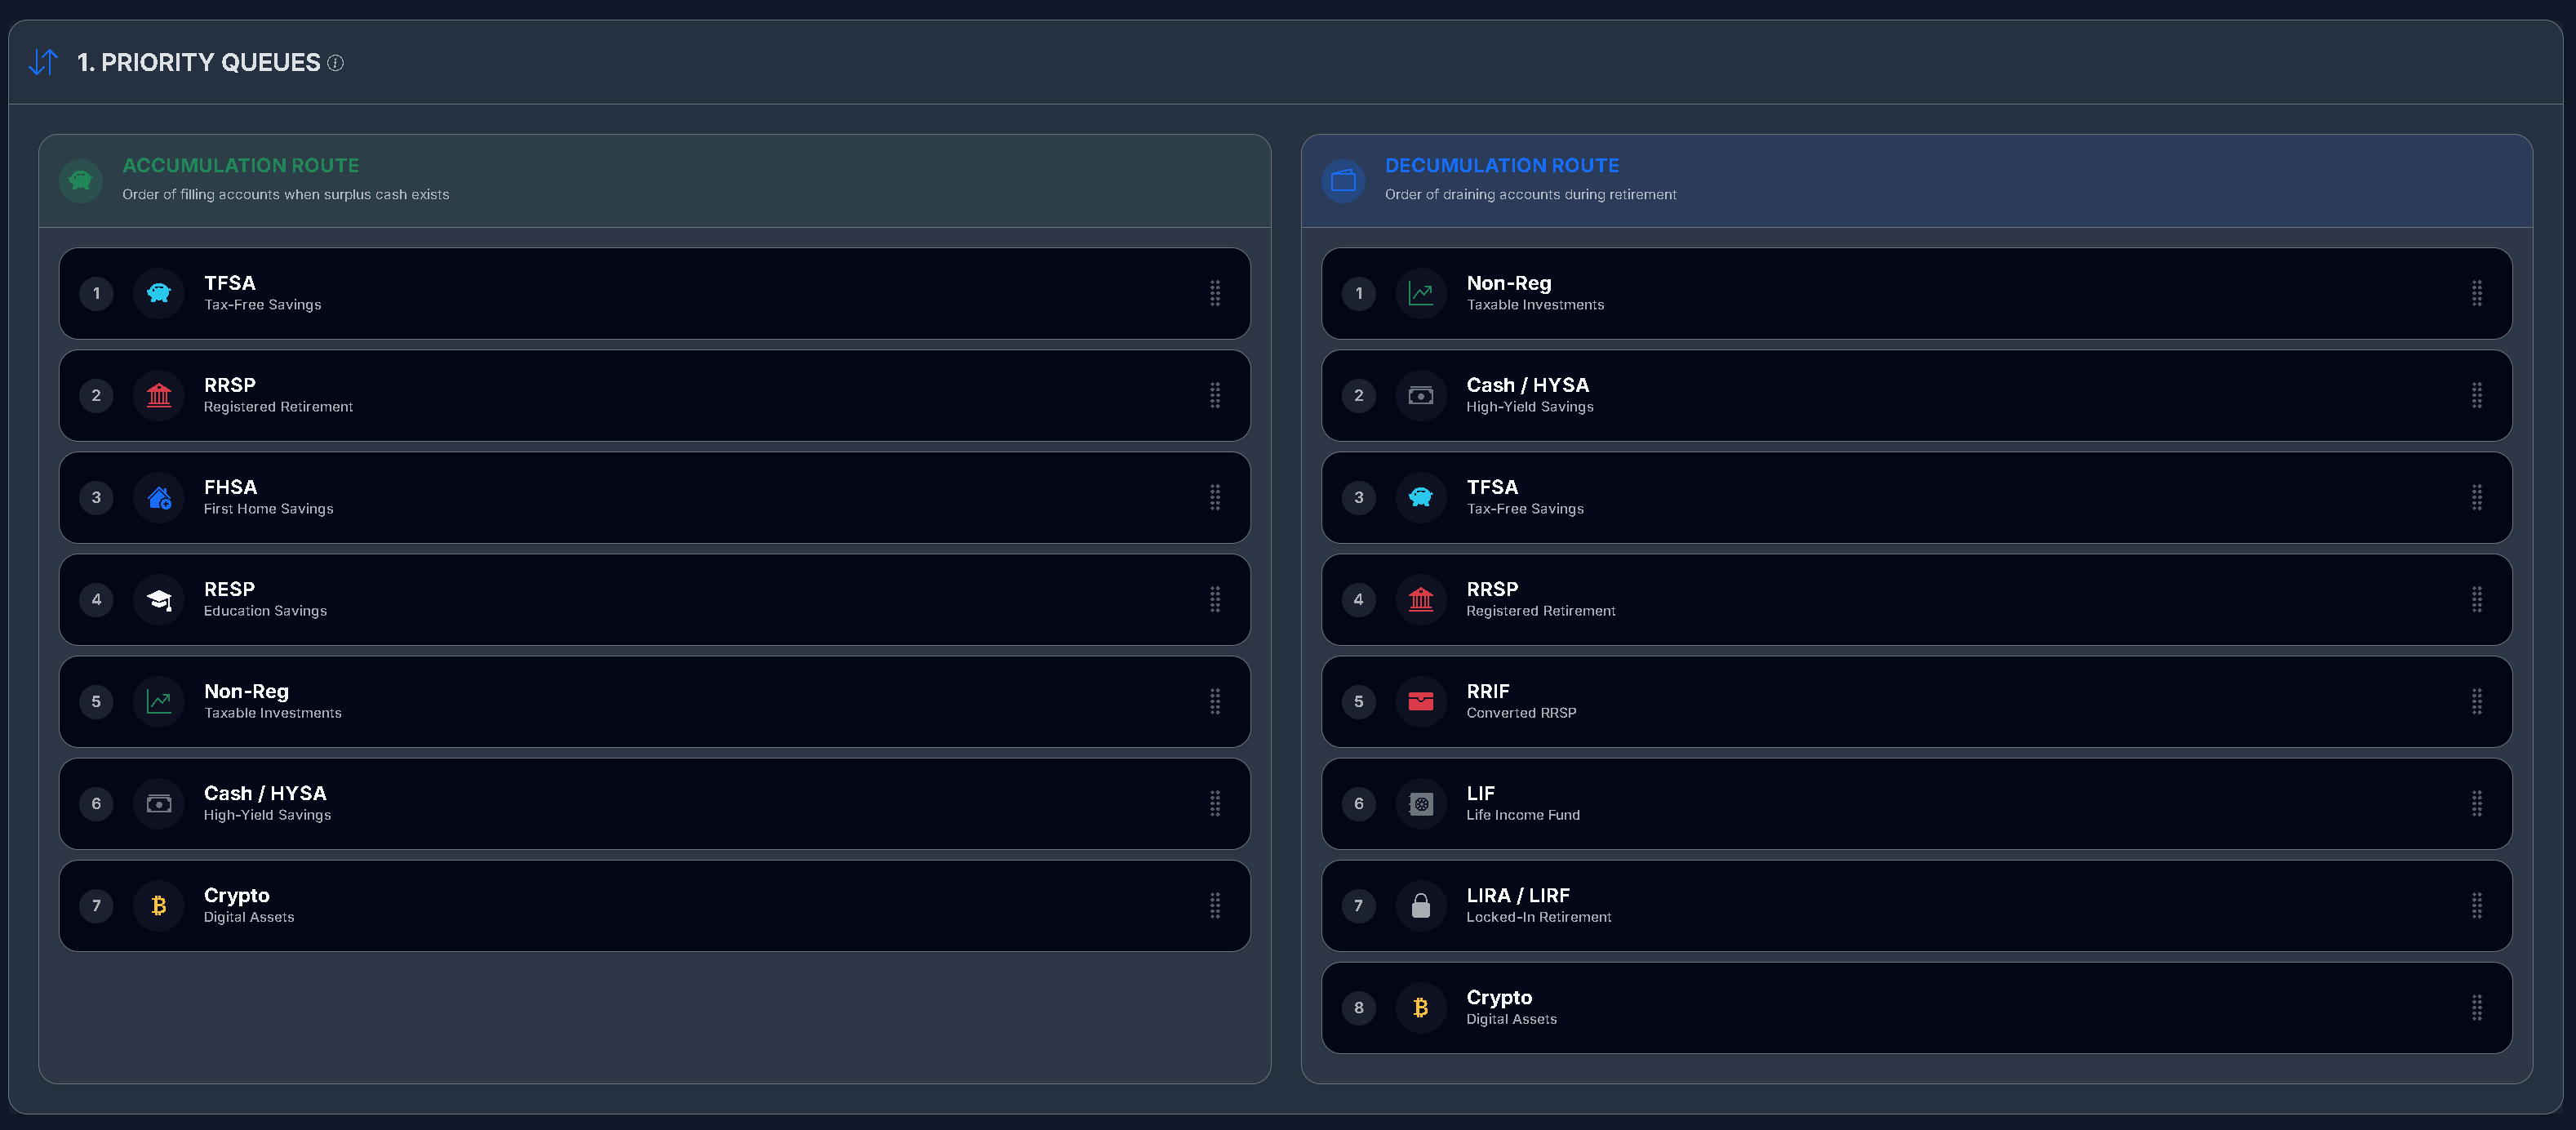Grab drag handle of Accumulation Cash / HYSA row
2576x1130 pixels.
point(1215,803)
